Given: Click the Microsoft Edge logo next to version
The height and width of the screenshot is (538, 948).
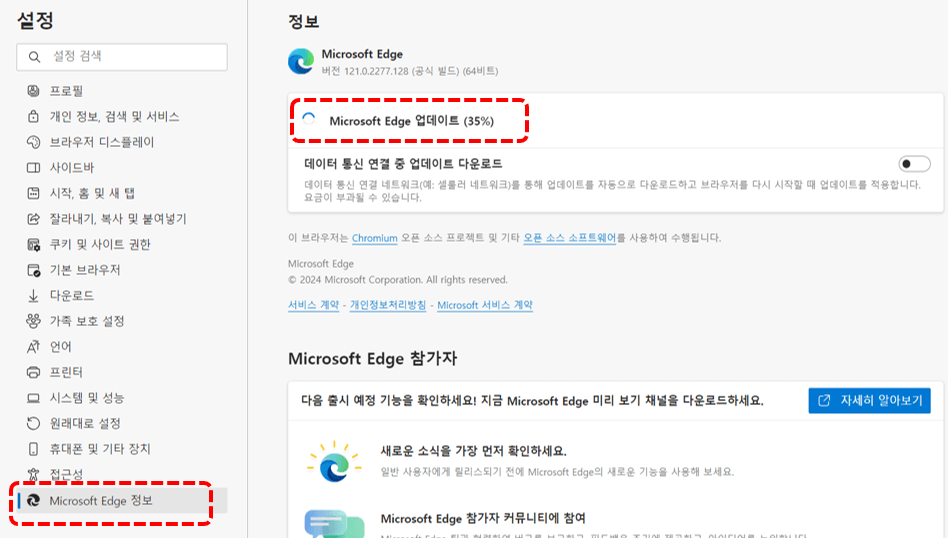Looking at the screenshot, I should click(x=301, y=62).
